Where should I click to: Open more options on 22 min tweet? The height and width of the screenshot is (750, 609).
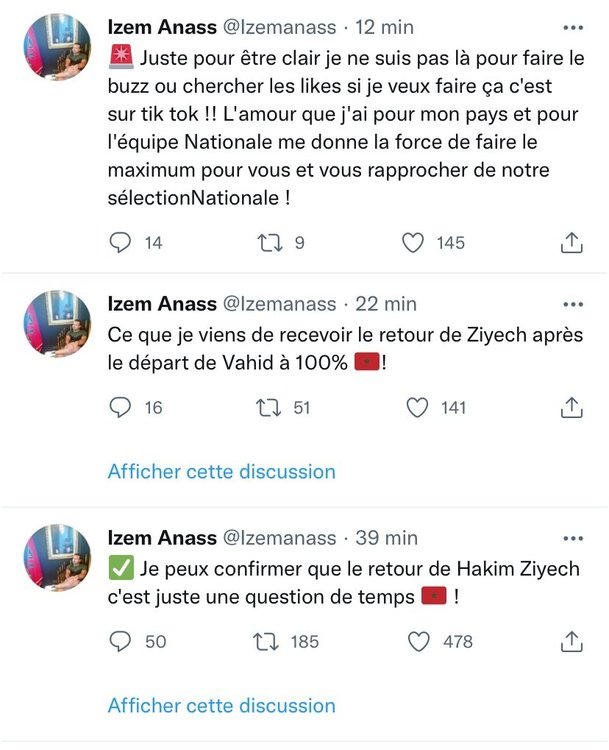coord(573,303)
